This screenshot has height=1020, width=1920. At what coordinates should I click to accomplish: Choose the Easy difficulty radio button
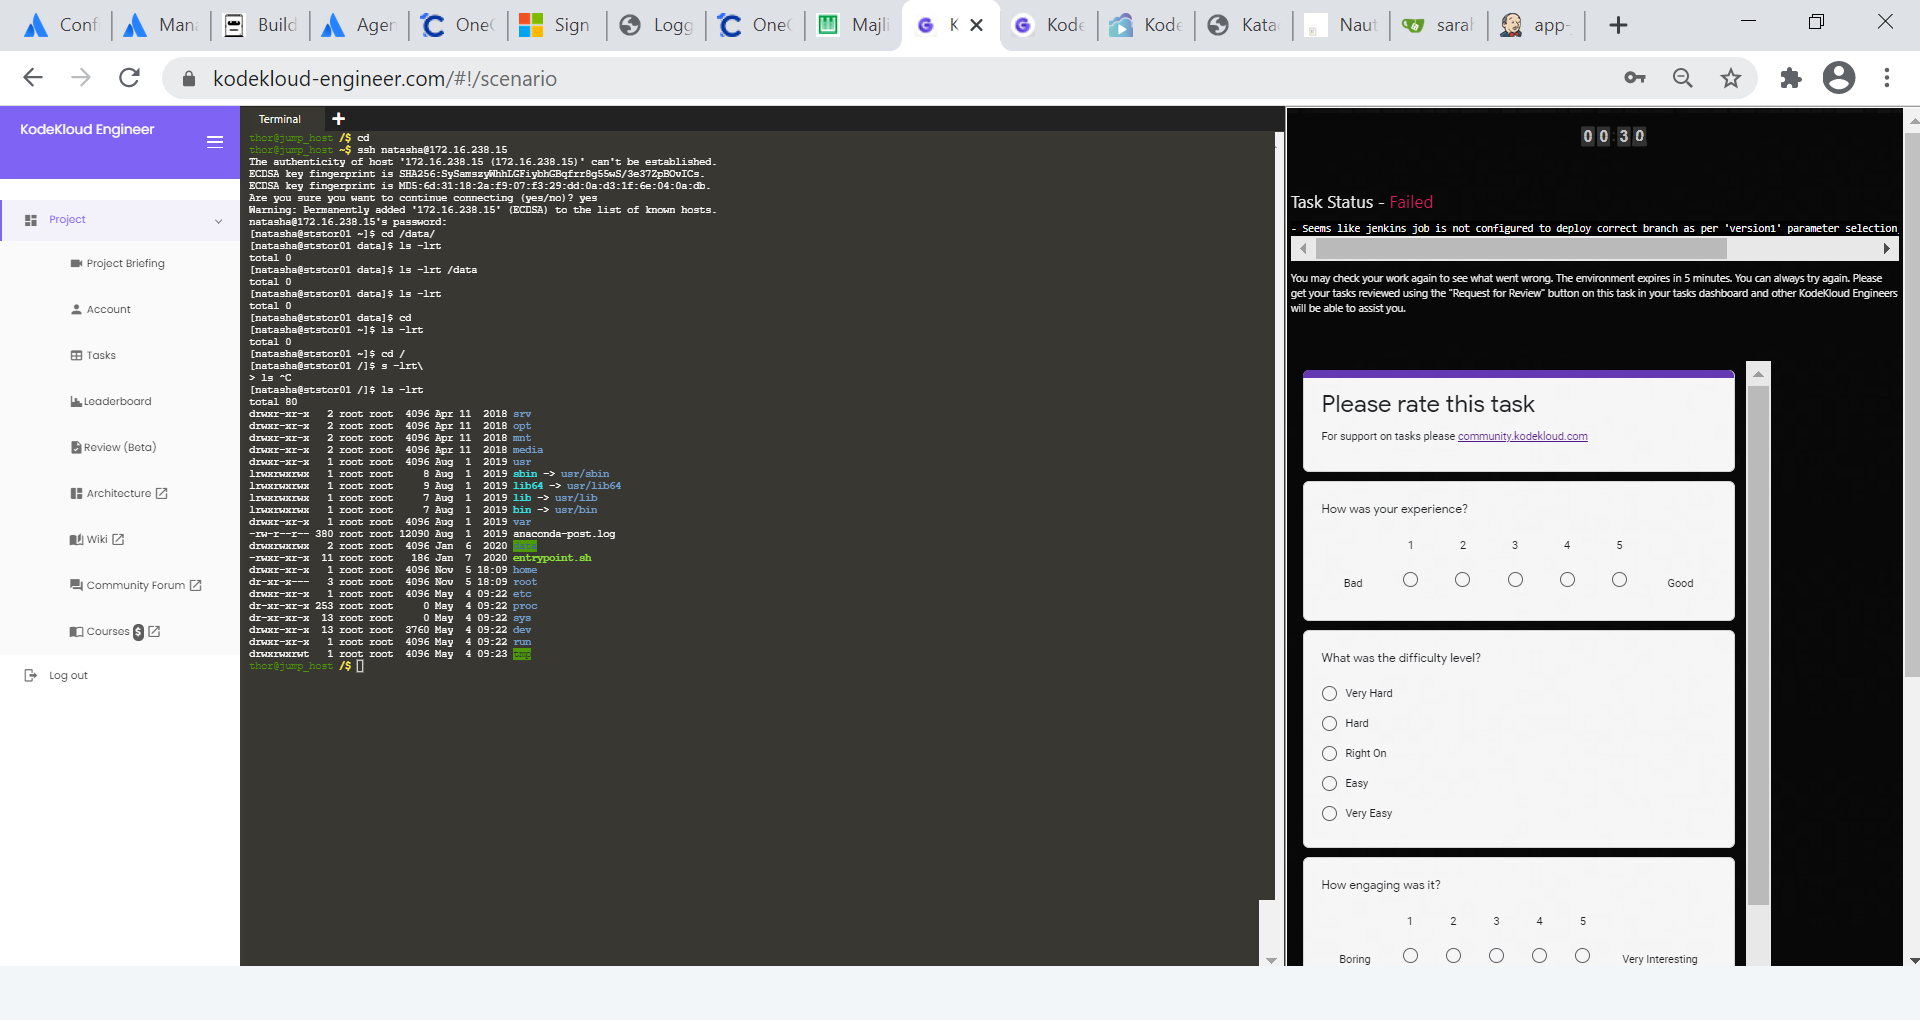[1329, 783]
